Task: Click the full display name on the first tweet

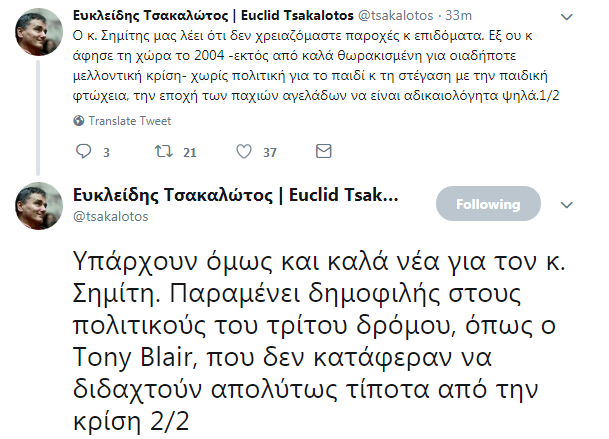Action: [x=215, y=17]
